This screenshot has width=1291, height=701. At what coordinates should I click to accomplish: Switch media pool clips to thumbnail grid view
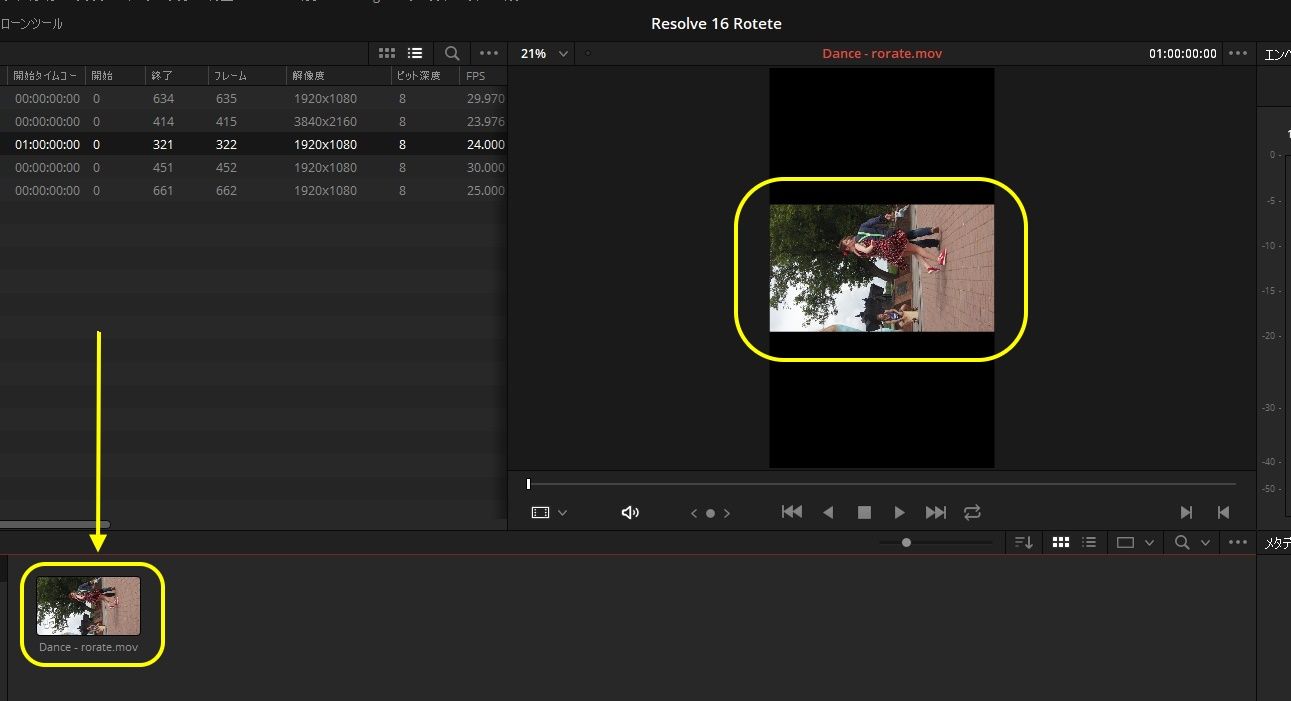pos(387,53)
